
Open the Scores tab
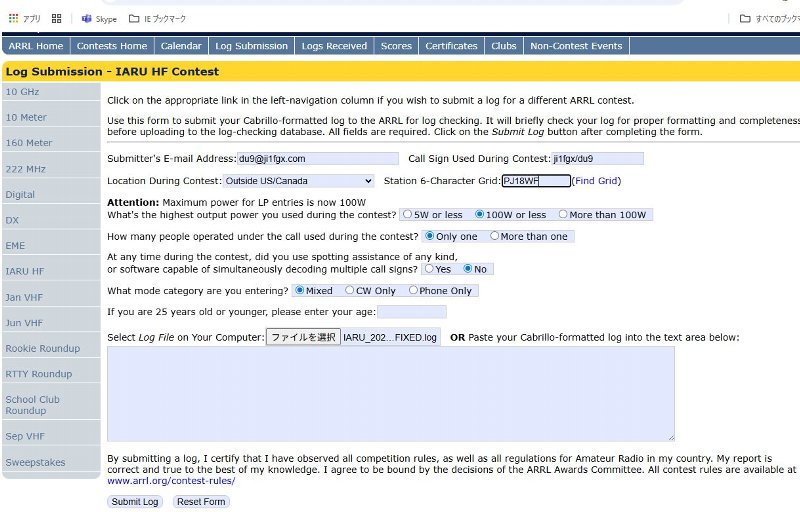point(396,46)
